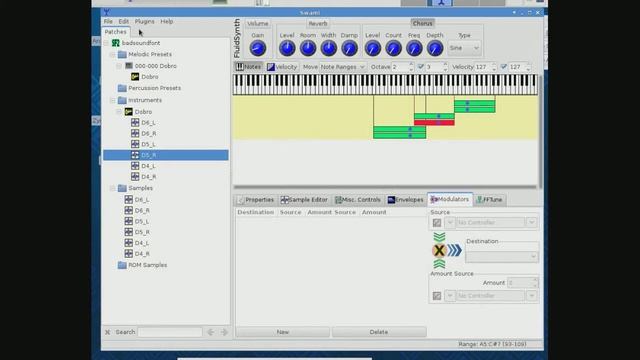Open the modulator Destination dropdown
640x360 pixels.
(502, 256)
